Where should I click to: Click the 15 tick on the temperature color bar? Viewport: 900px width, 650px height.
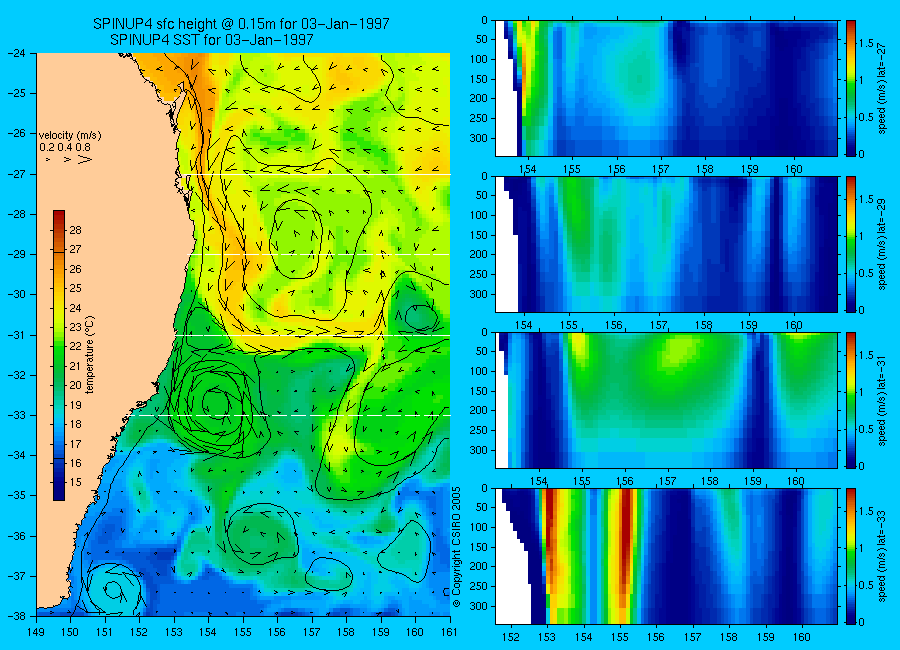pyautogui.click(x=75, y=482)
